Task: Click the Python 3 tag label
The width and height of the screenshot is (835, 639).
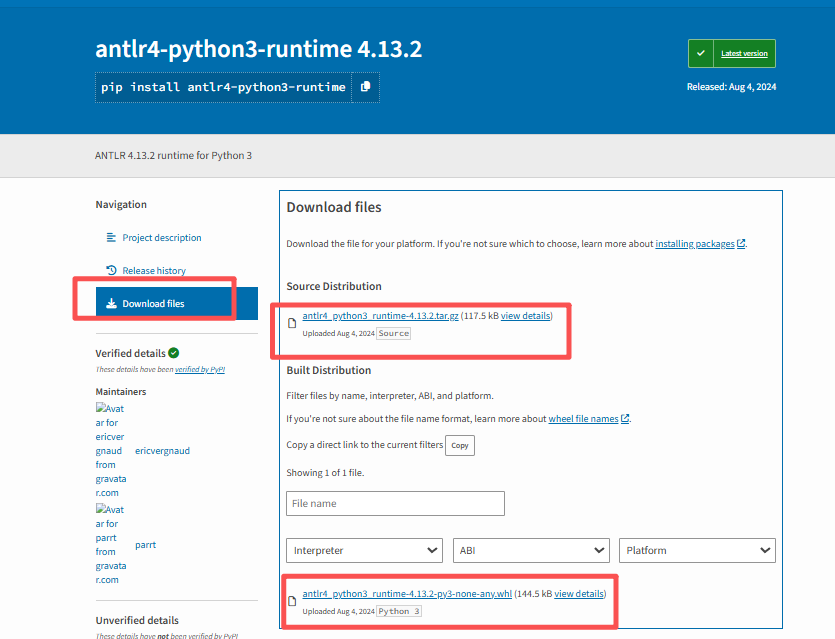Action: coord(399,611)
